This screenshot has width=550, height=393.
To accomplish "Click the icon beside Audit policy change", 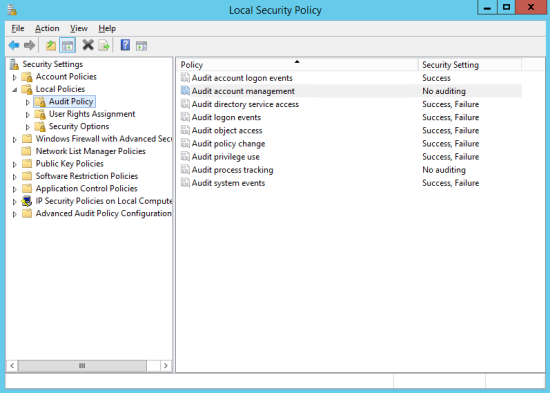I will pos(185,143).
